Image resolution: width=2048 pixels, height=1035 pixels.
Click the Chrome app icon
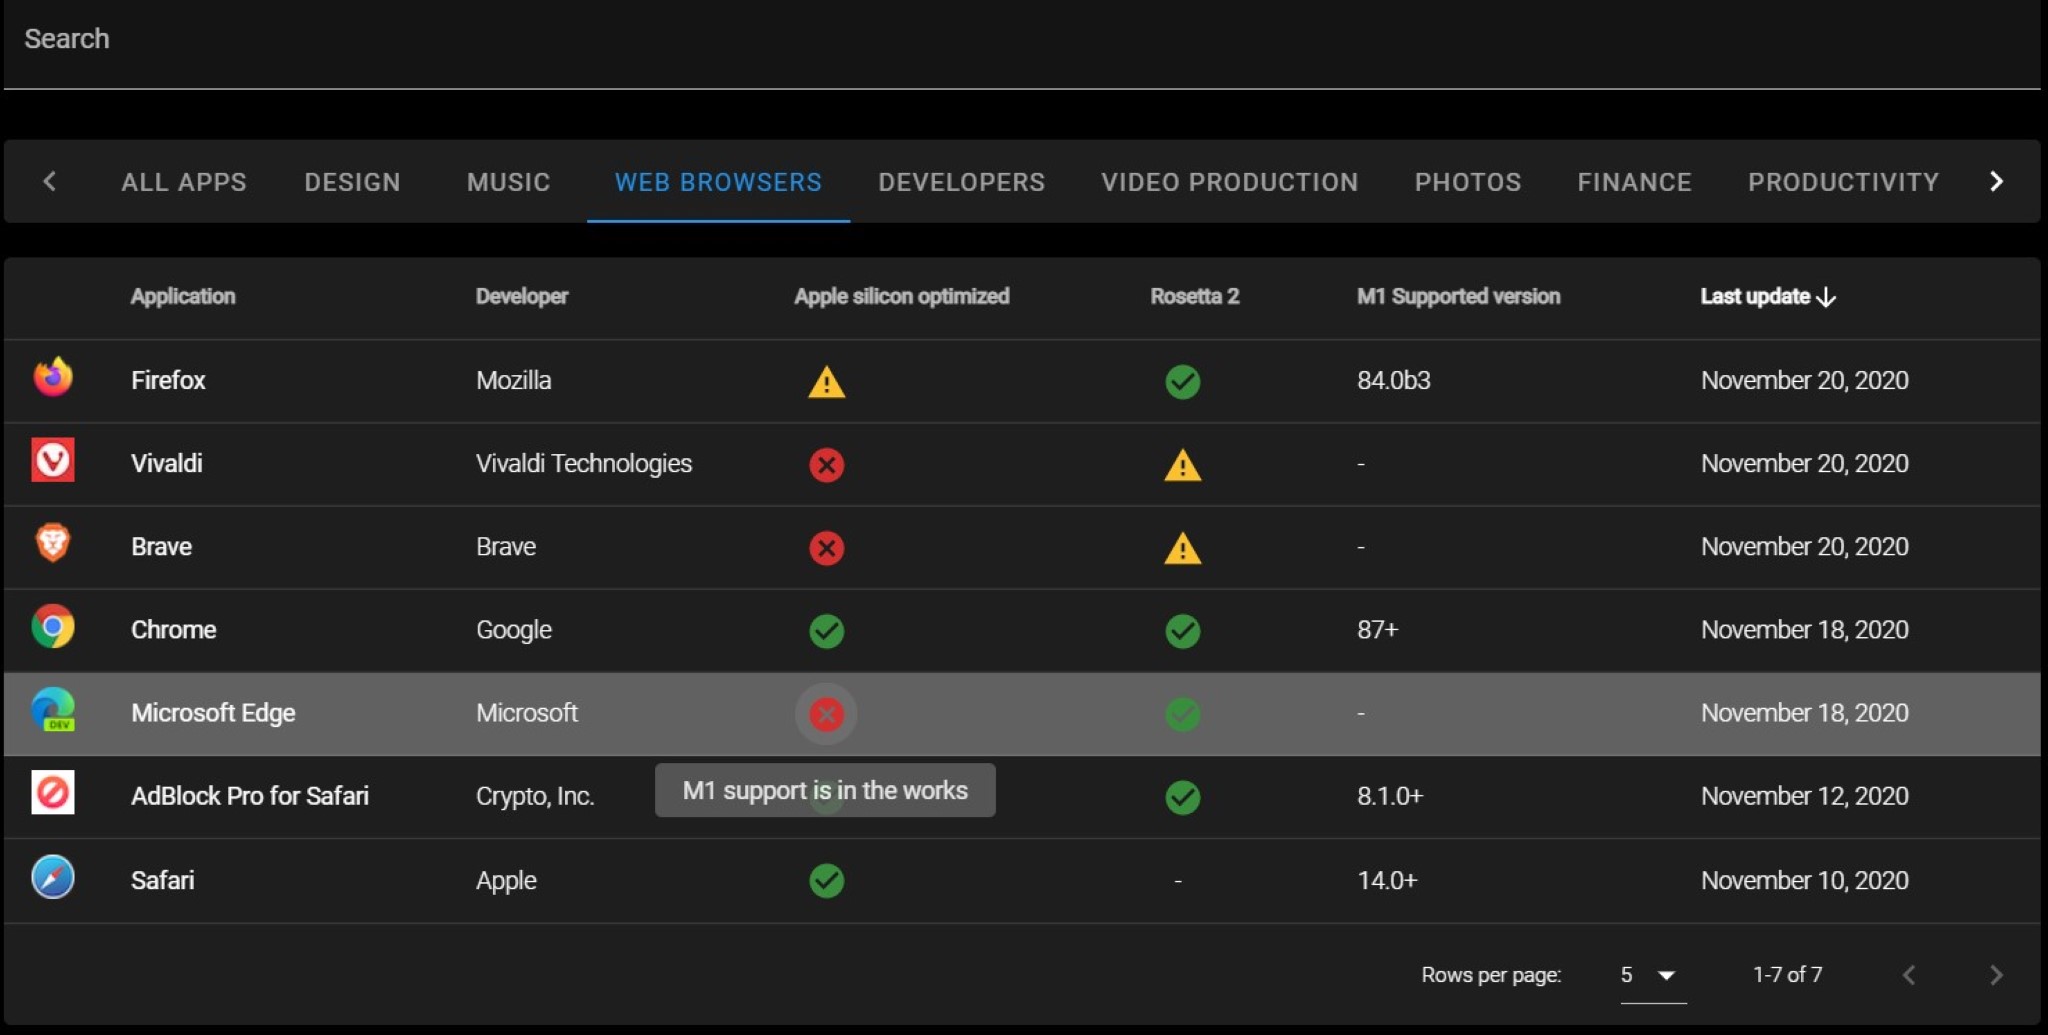pos(53,627)
